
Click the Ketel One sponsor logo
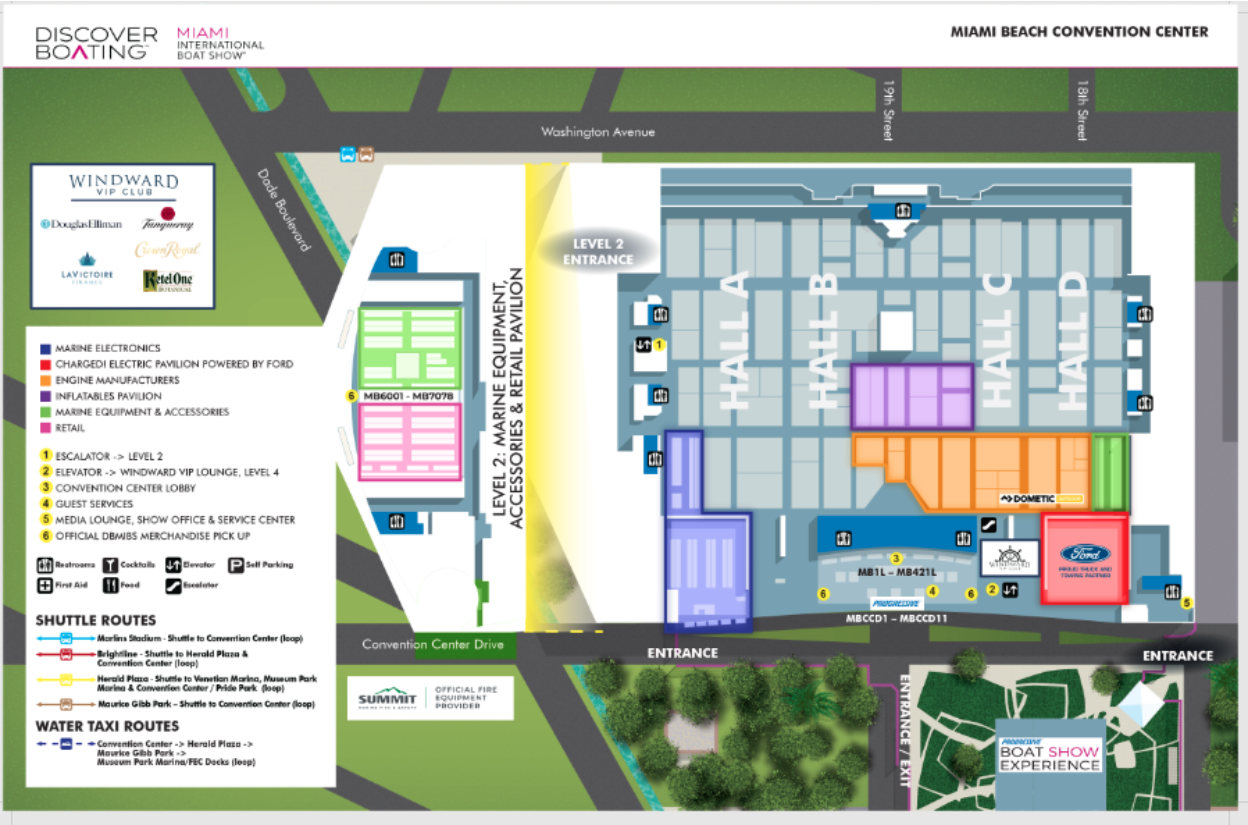click(167, 281)
